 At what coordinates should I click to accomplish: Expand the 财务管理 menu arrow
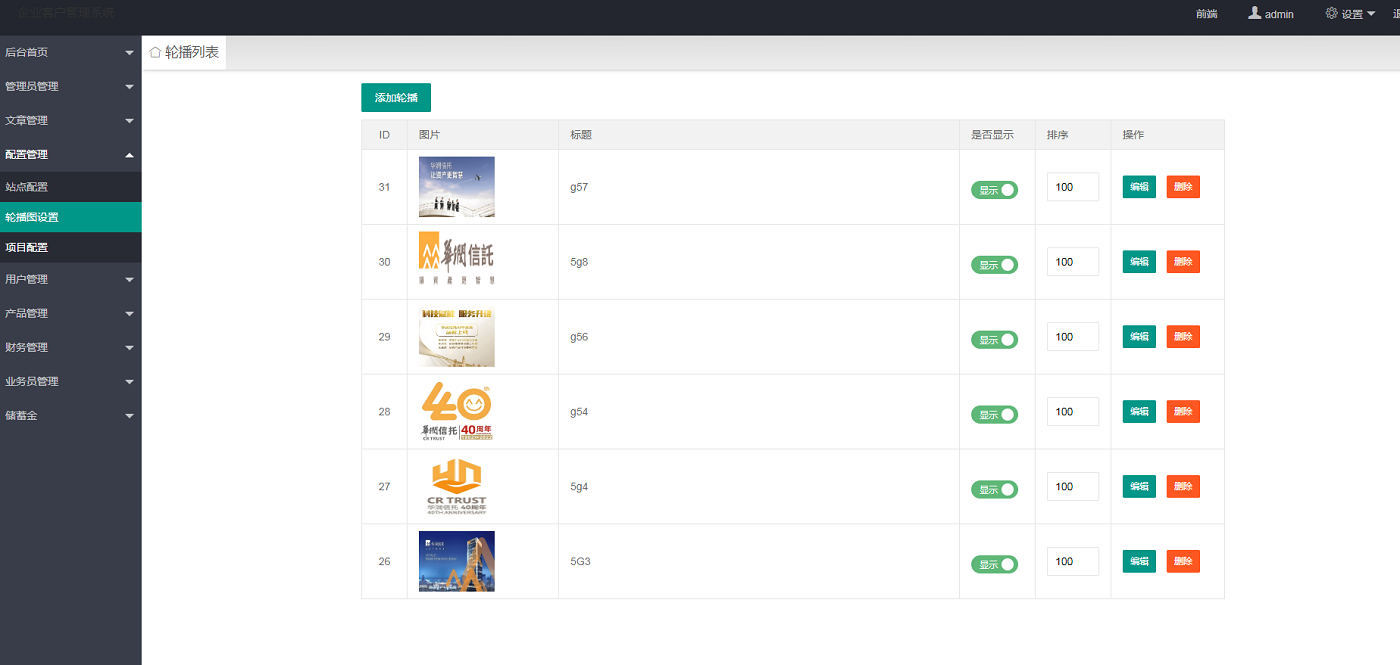129,348
